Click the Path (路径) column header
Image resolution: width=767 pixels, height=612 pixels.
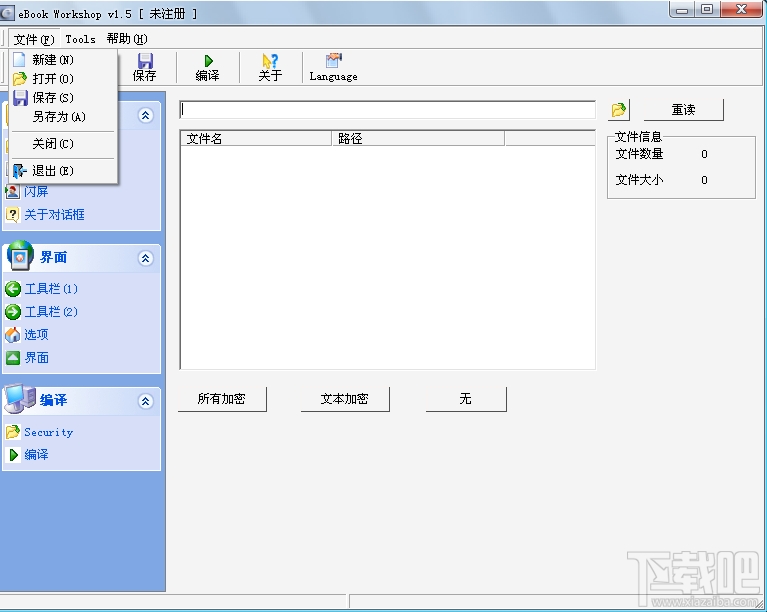[418, 139]
